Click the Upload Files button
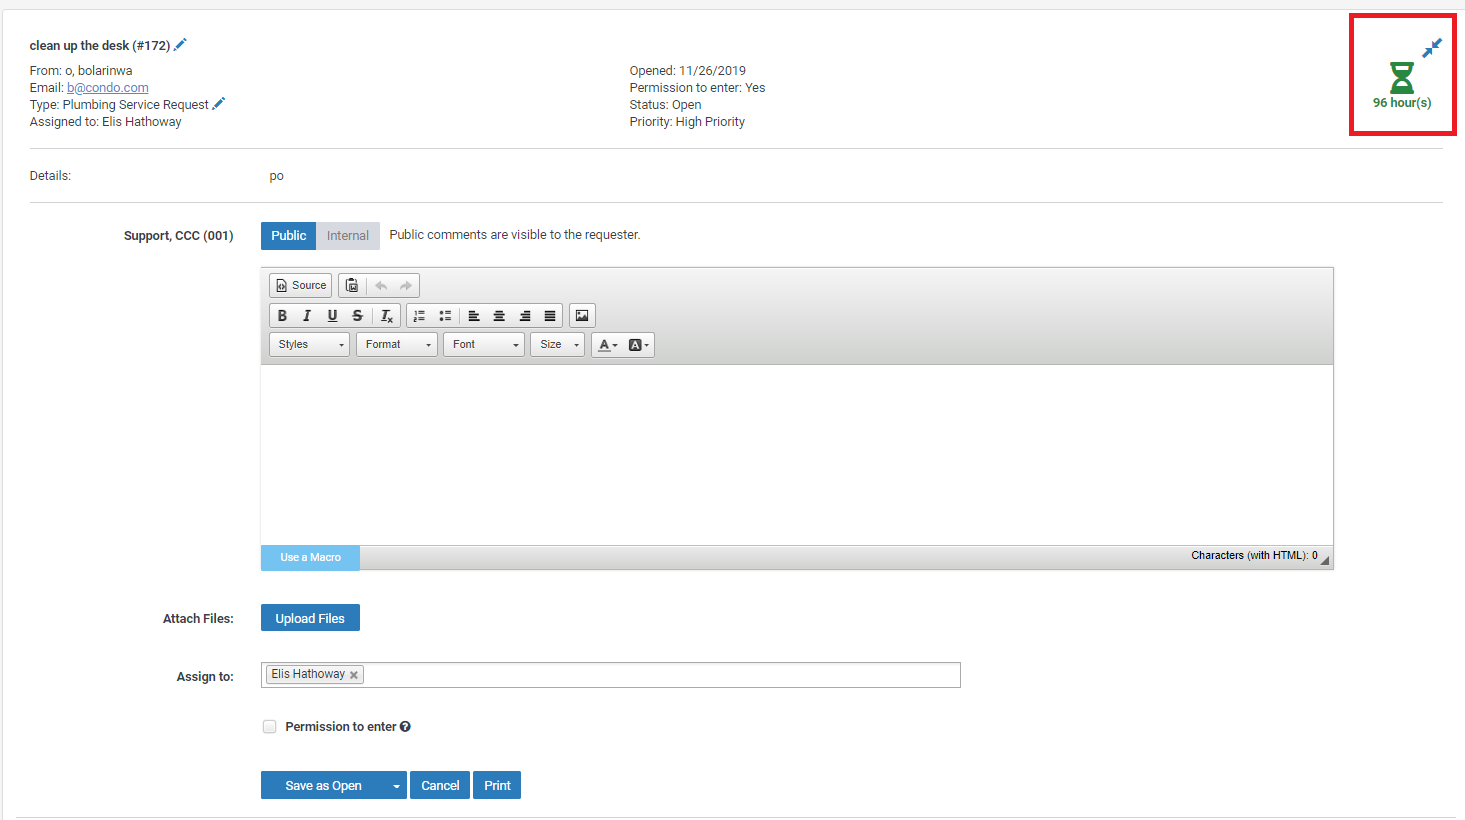1465x820 pixels. point(310,617)
